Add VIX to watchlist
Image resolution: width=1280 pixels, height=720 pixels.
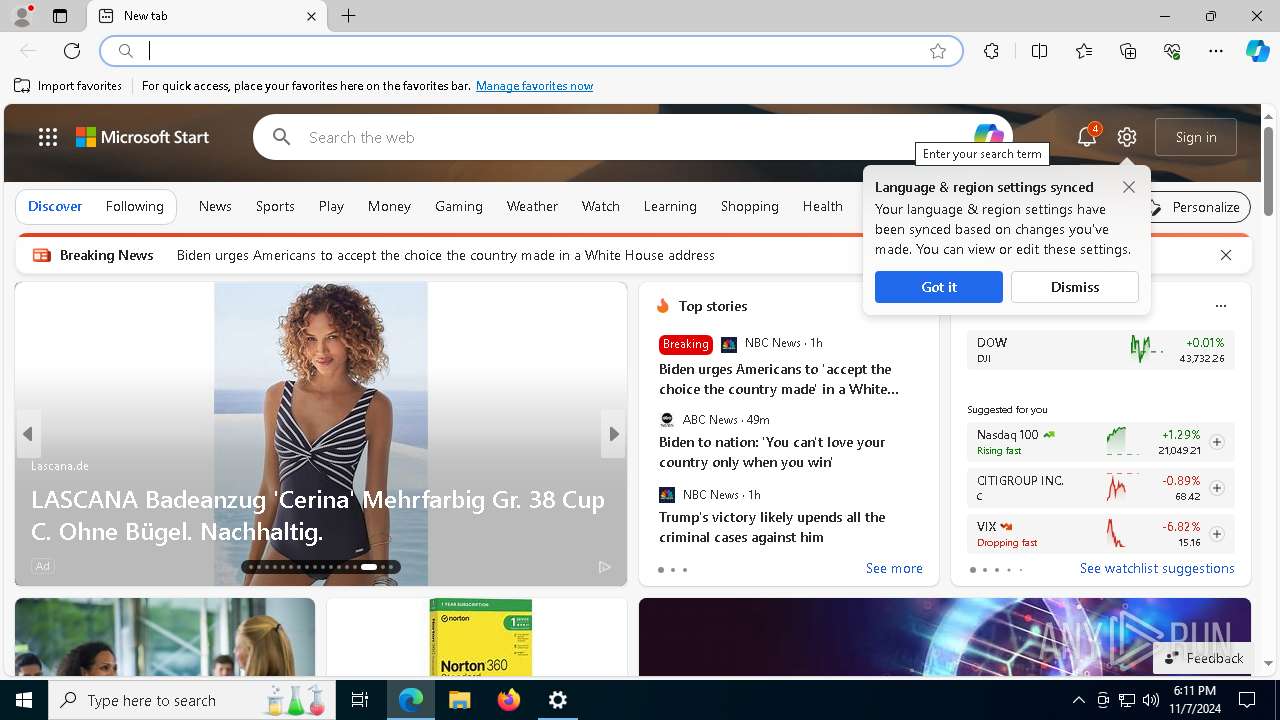tap(1217, 534)
